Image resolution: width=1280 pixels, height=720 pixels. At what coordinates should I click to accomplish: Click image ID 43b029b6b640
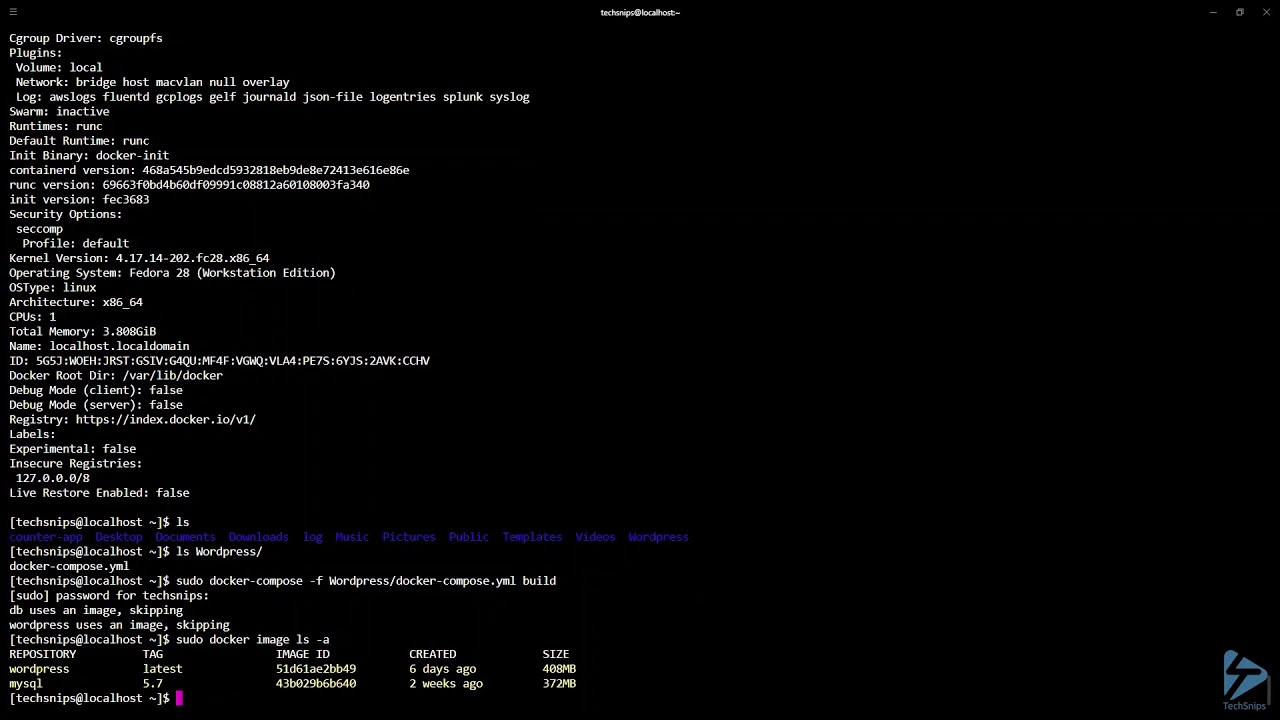tap(316, 684)
